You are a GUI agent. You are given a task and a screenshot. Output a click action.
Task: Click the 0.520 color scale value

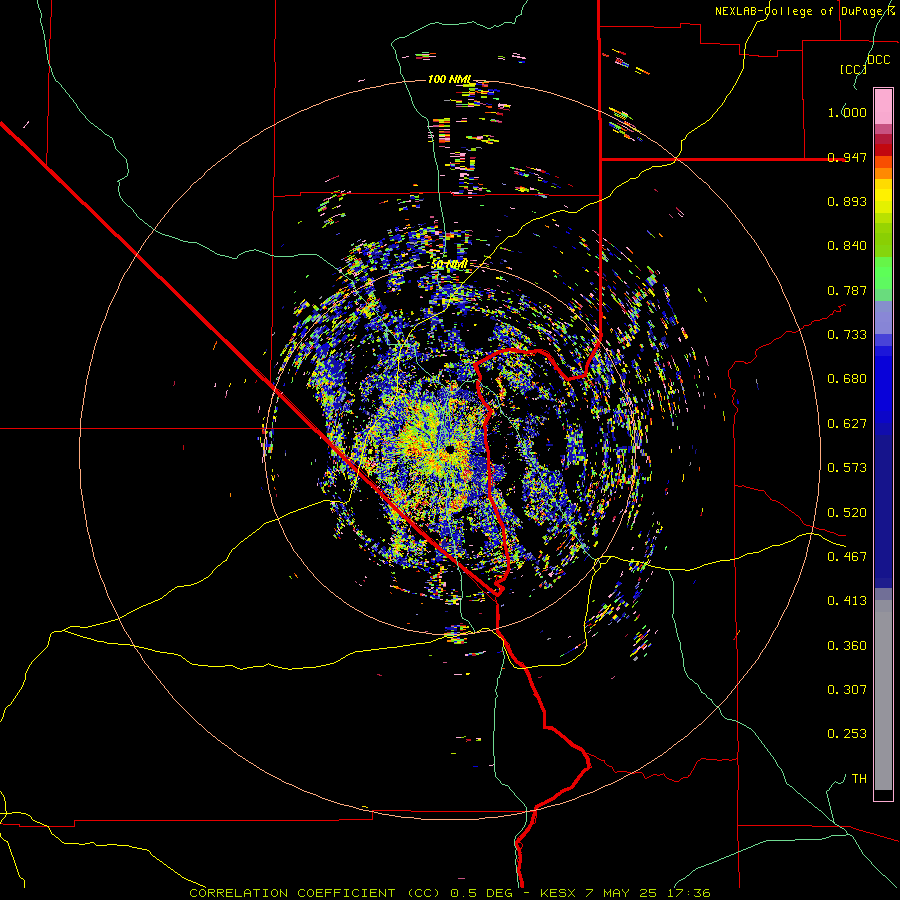tap(847, 513)
